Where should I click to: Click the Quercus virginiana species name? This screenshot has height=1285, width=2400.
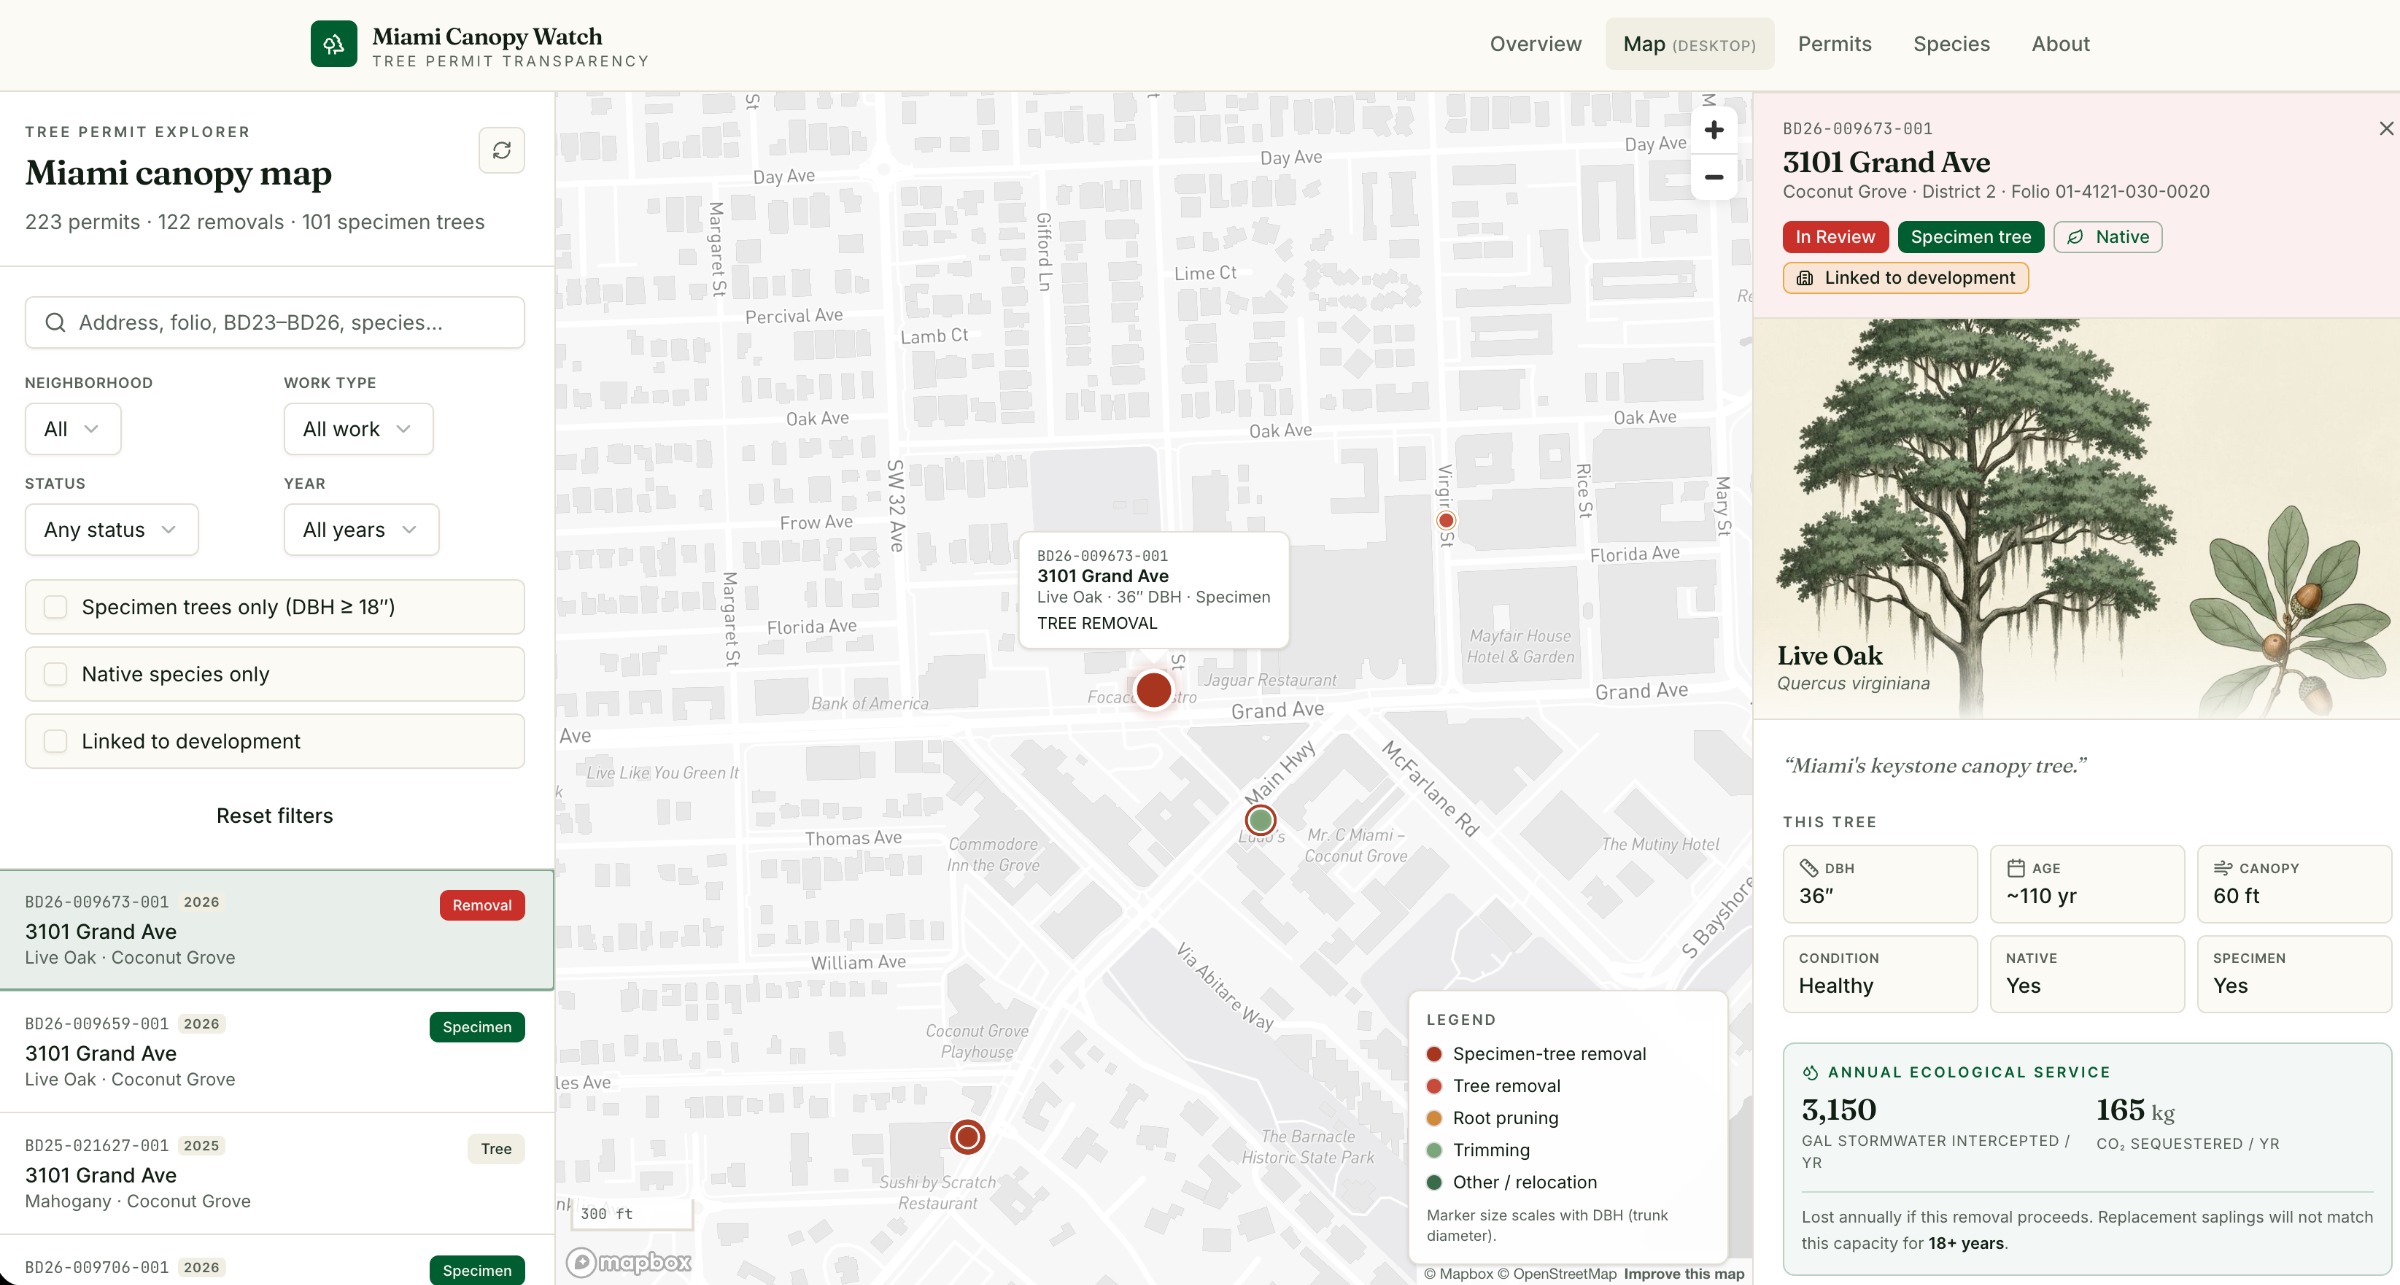(x=1853, y=684)
